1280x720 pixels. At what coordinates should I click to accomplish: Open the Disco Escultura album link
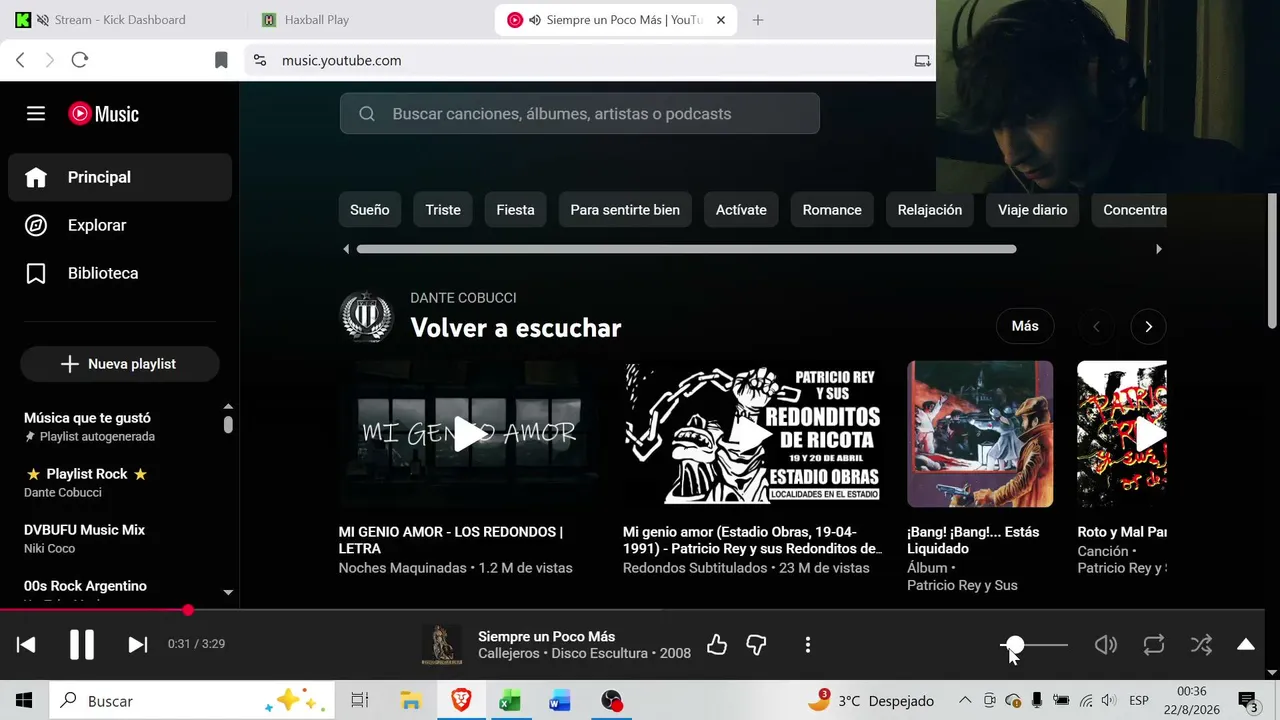pos(600,654)
